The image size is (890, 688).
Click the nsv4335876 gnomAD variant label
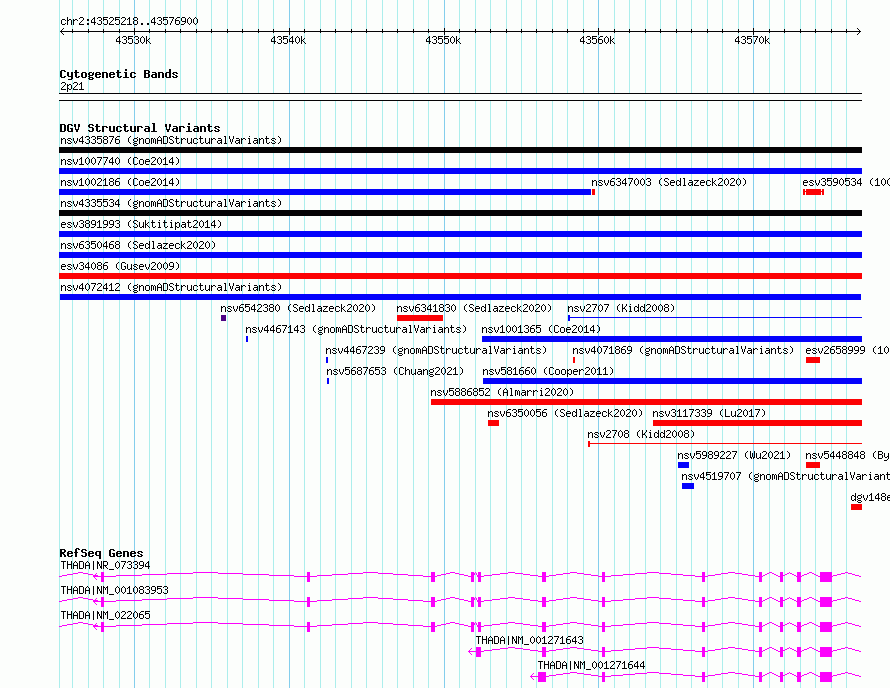click(171, 140)
